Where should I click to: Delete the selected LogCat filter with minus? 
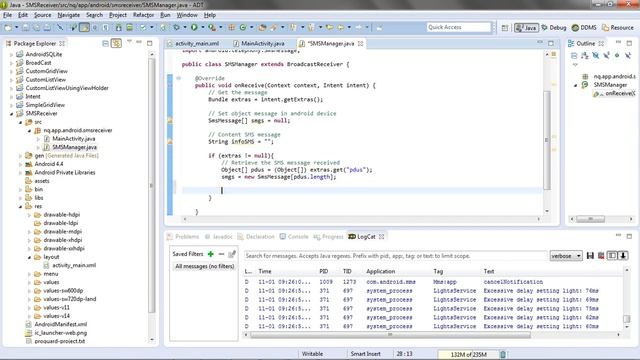pyautogui.click(x=221, y=254)
